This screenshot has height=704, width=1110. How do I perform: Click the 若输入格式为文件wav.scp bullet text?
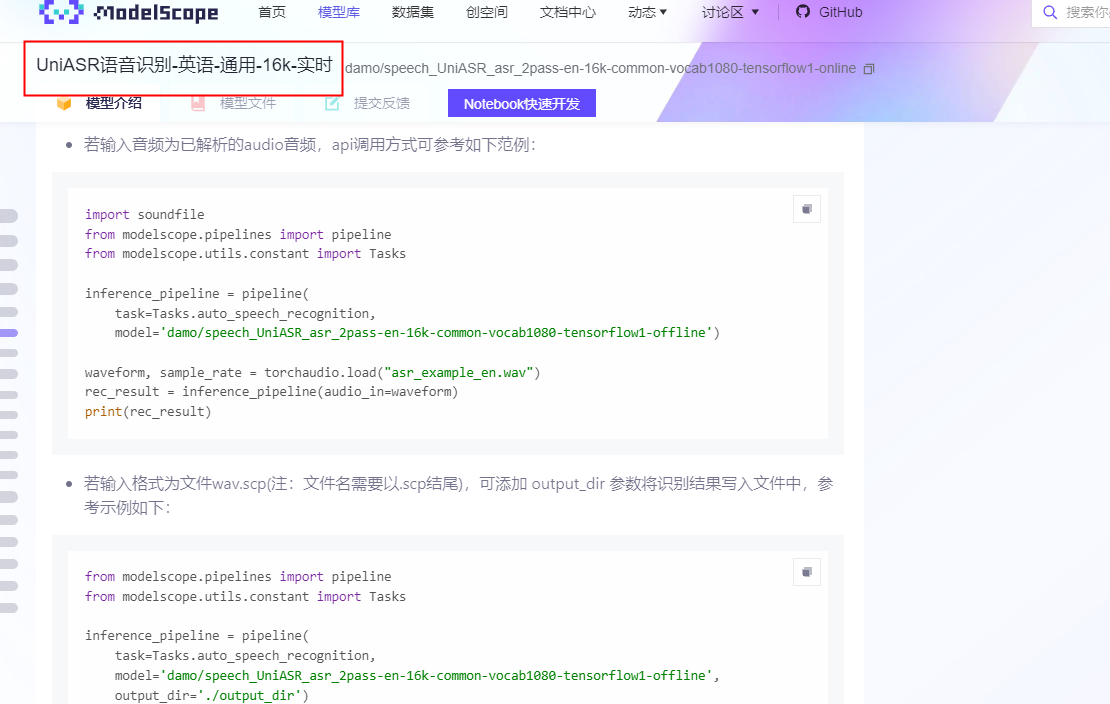(x=459, y=495)
